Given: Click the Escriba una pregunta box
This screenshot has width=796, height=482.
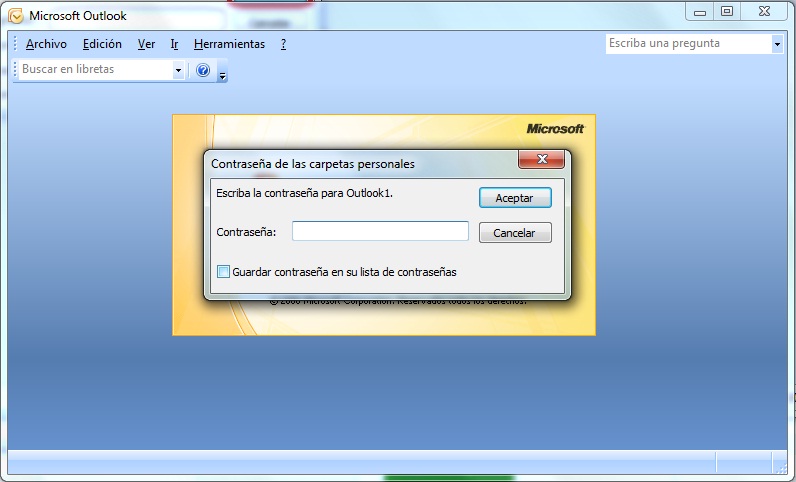Looking at the screenshot, I should pos(689,44).
